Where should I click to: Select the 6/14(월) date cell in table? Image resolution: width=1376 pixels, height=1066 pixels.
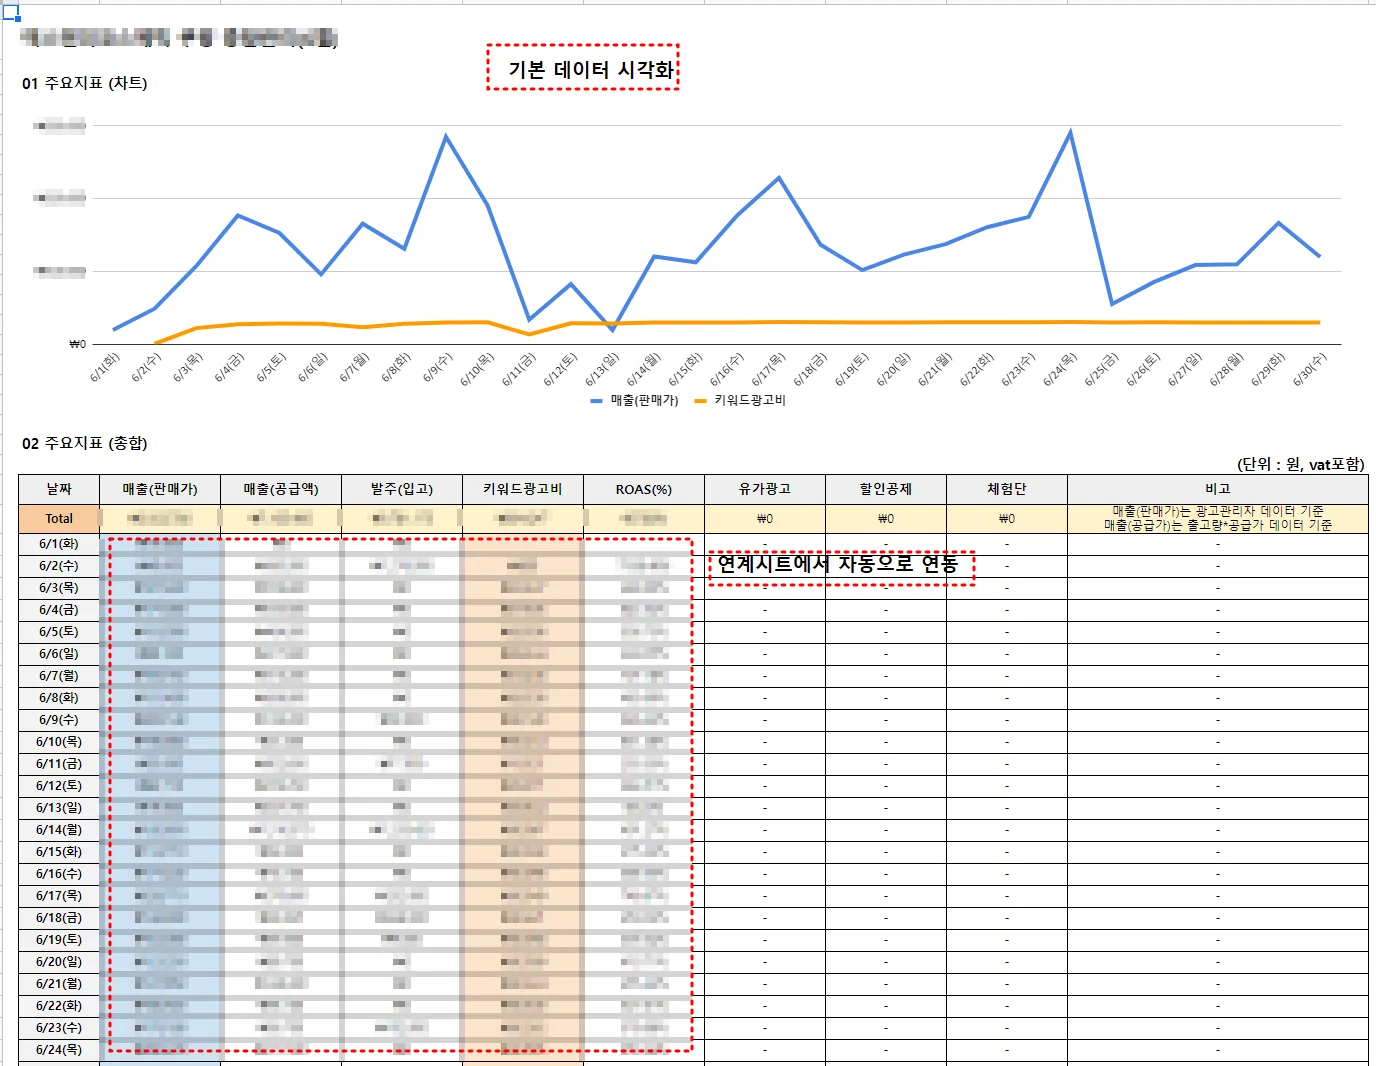click(x=59, y=830)
